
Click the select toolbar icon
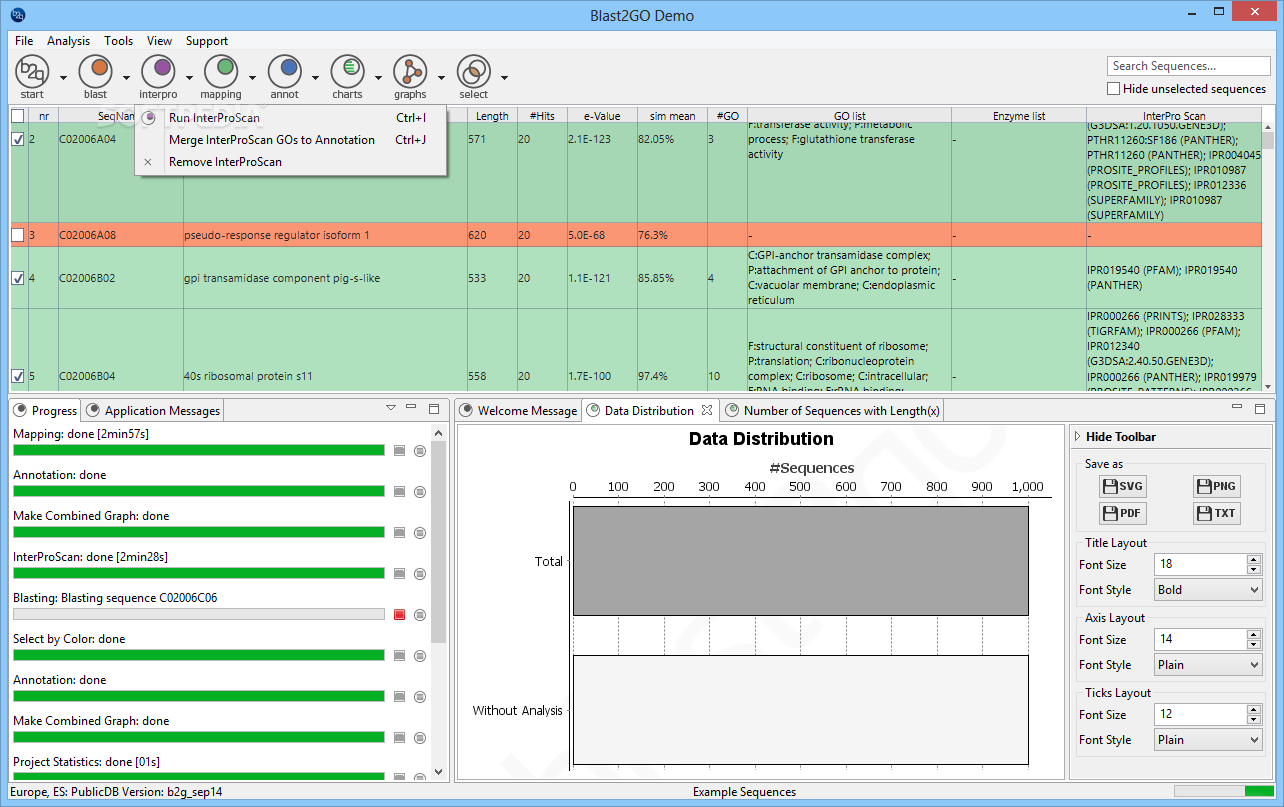pos(473,71)
